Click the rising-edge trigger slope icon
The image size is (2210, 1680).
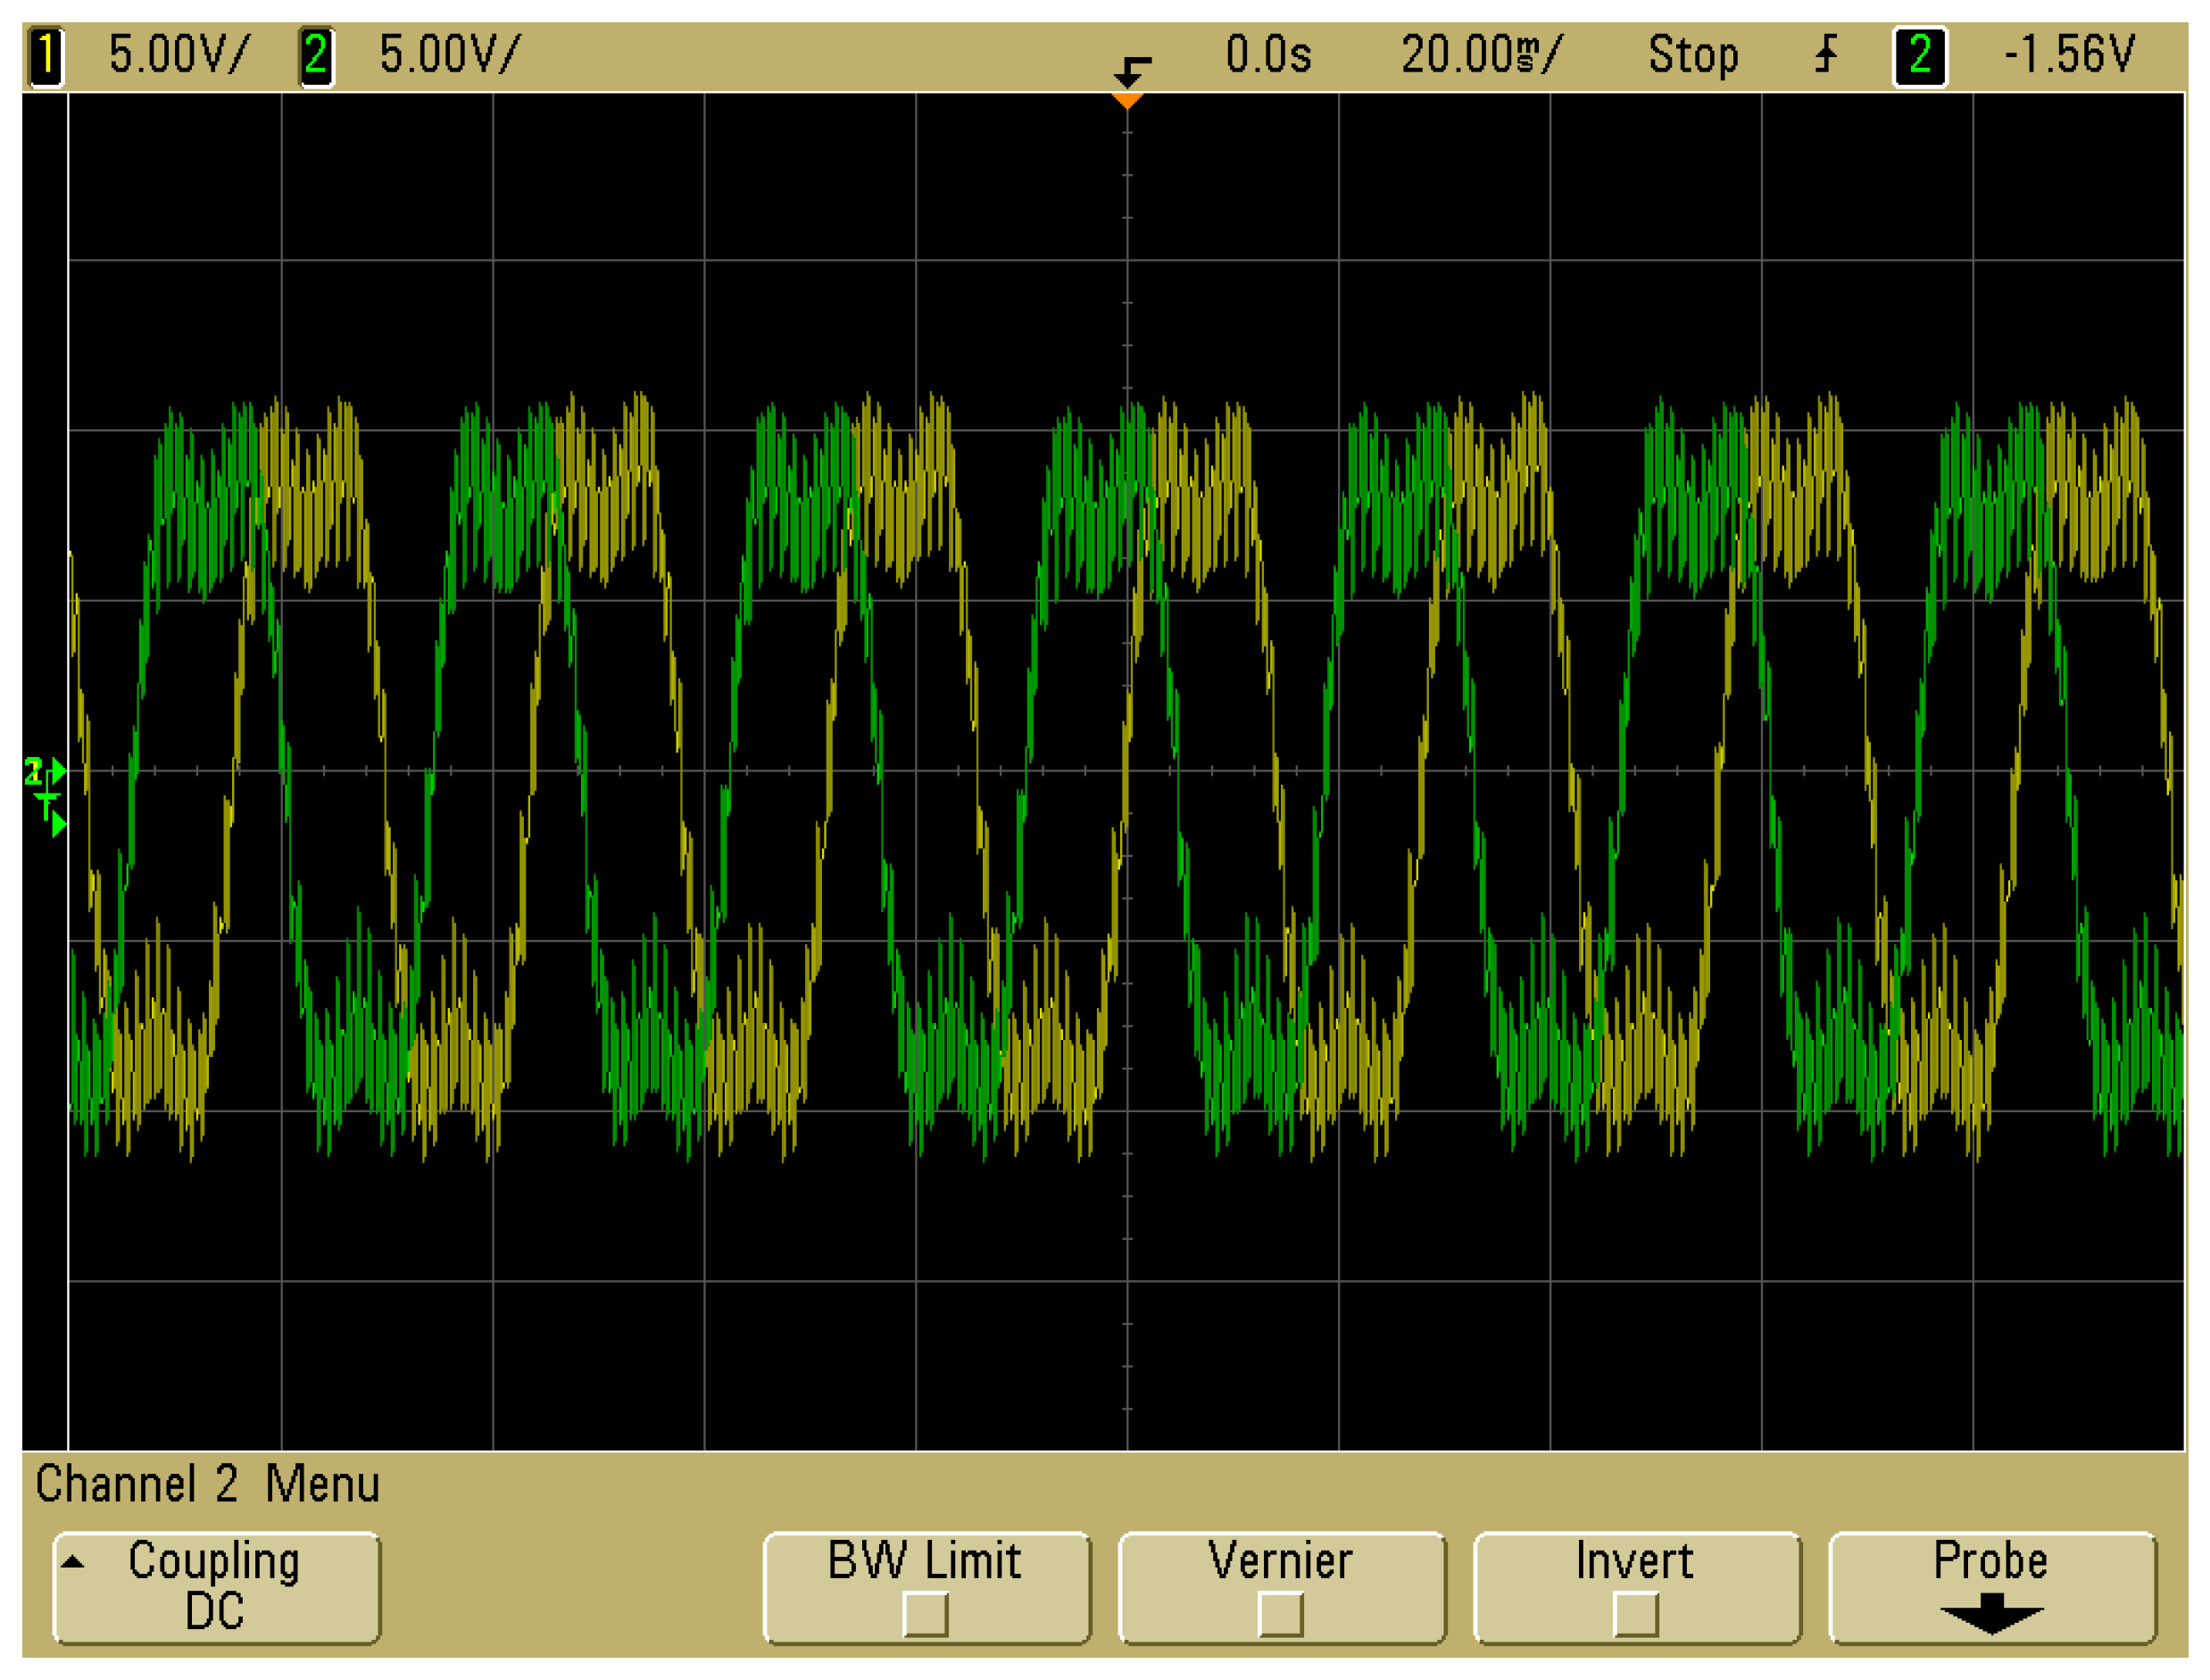point(1826,54)
